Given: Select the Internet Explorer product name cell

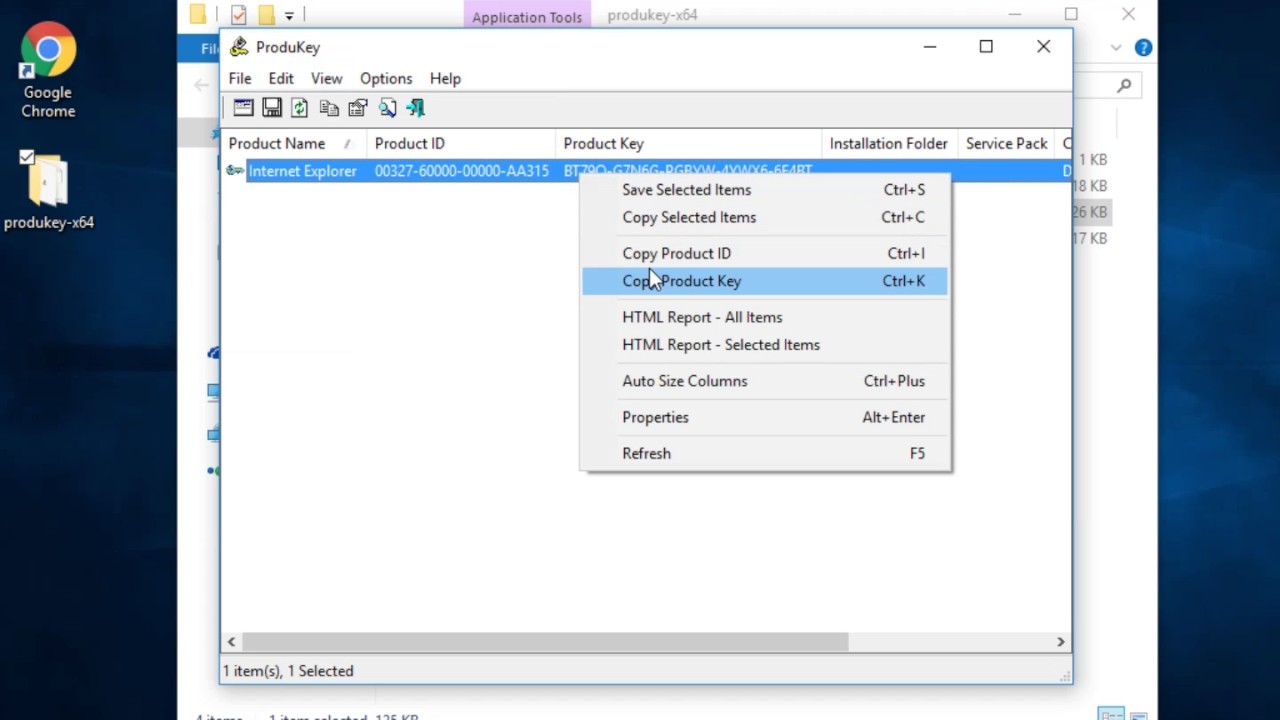Looking at the screenshot, I should (x=302, y=171).
